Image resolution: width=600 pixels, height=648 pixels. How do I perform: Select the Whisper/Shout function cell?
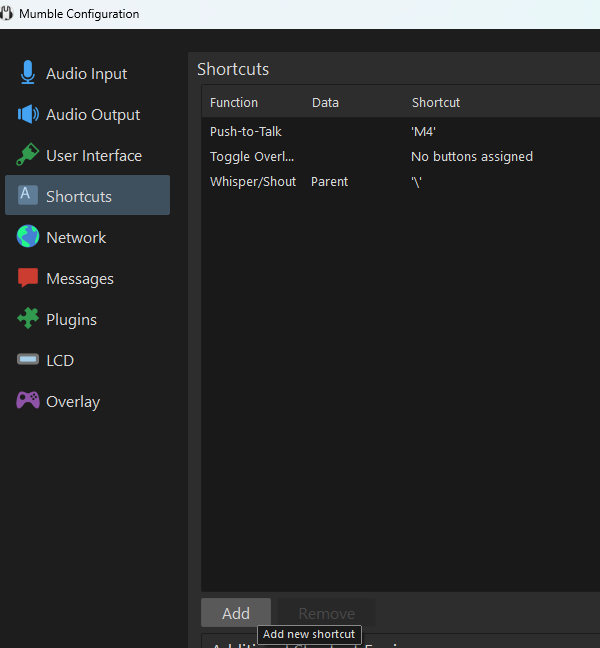coord(253,181)
